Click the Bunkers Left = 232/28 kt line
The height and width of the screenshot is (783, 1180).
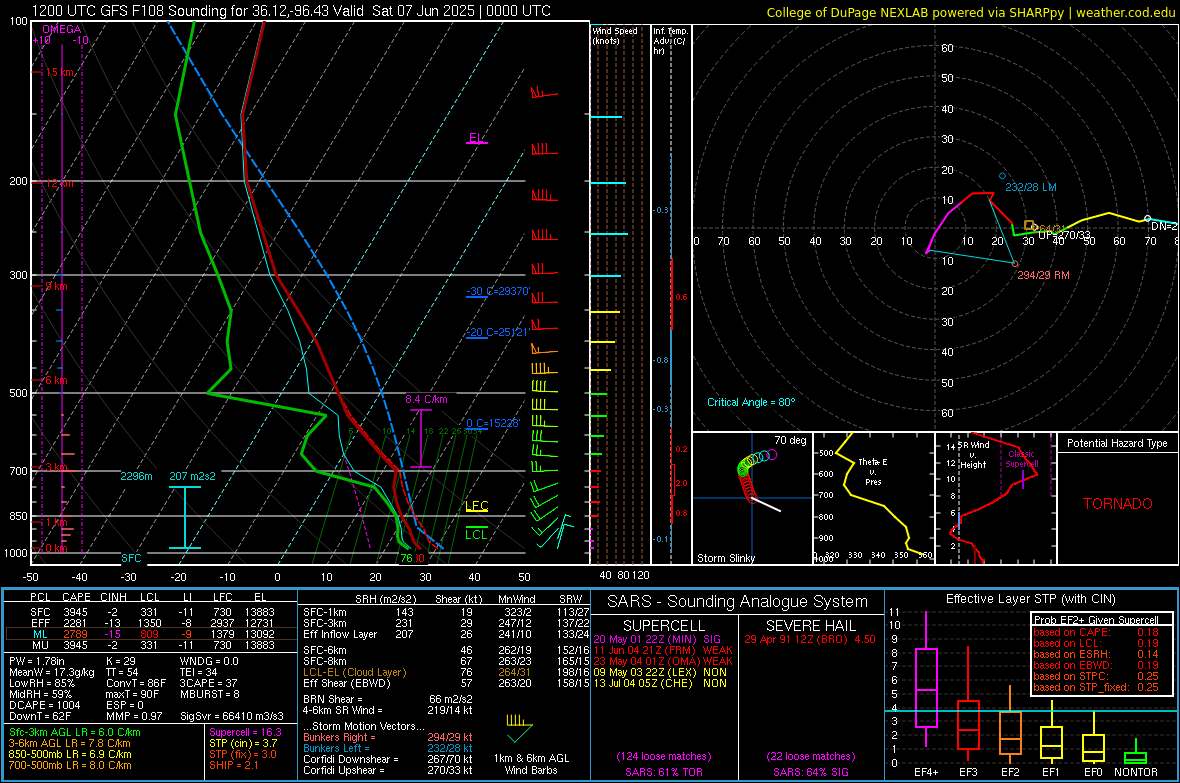(388, 748)
